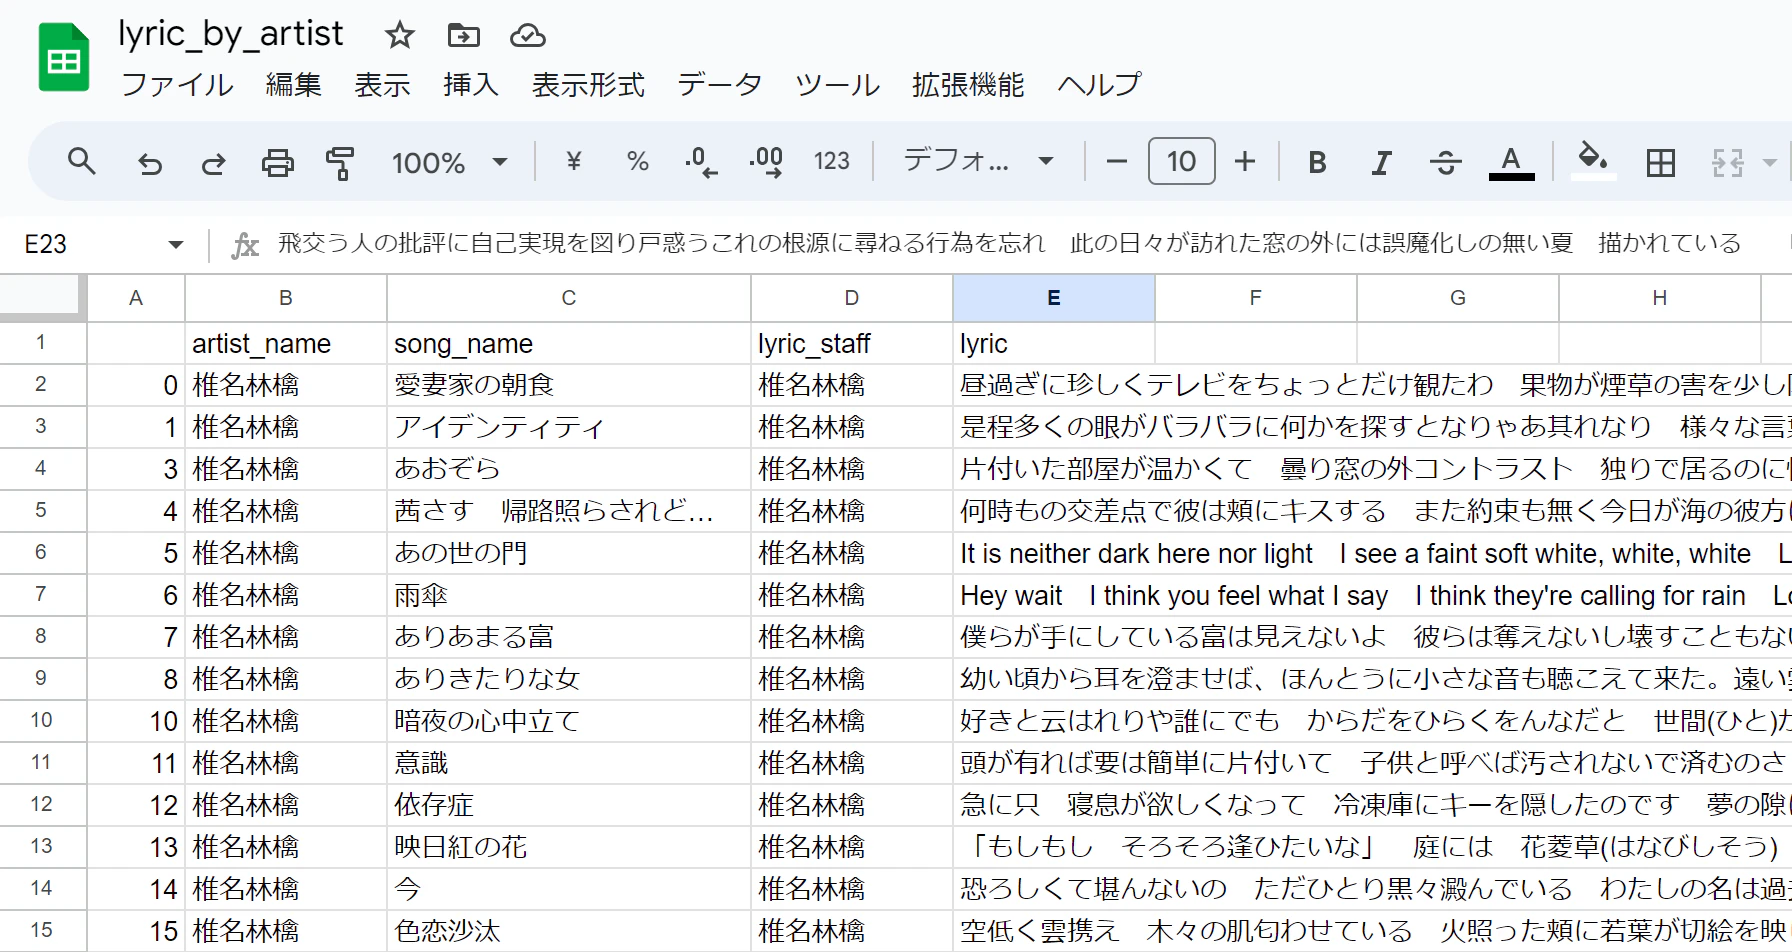Toggle bold formatting
1792x952 pixels.
[x=1317, y=162]
